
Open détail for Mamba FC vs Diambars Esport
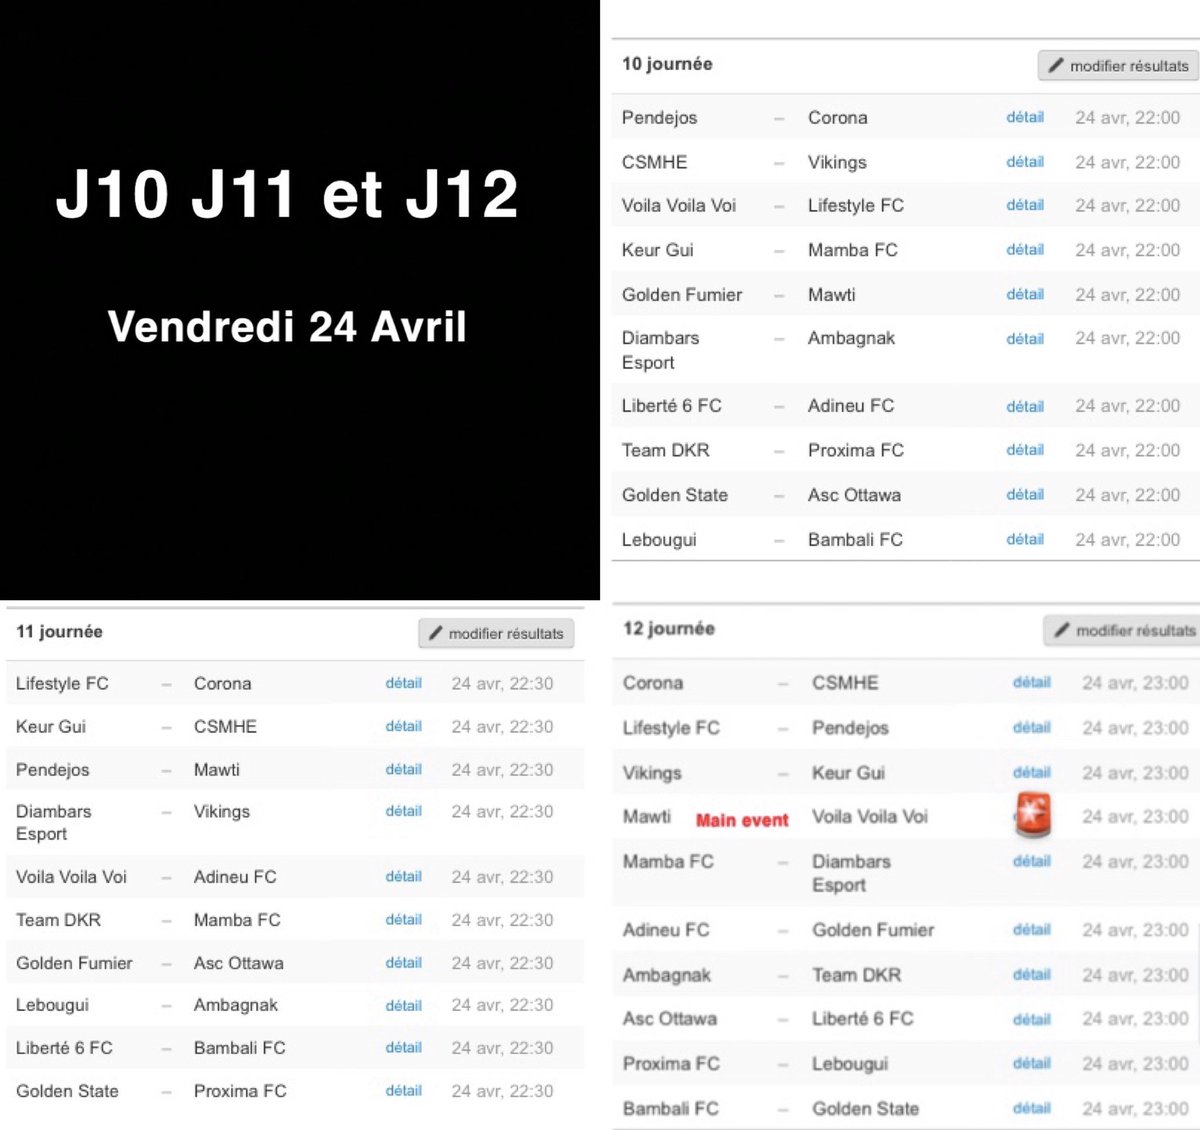[x=1031, y=861]
